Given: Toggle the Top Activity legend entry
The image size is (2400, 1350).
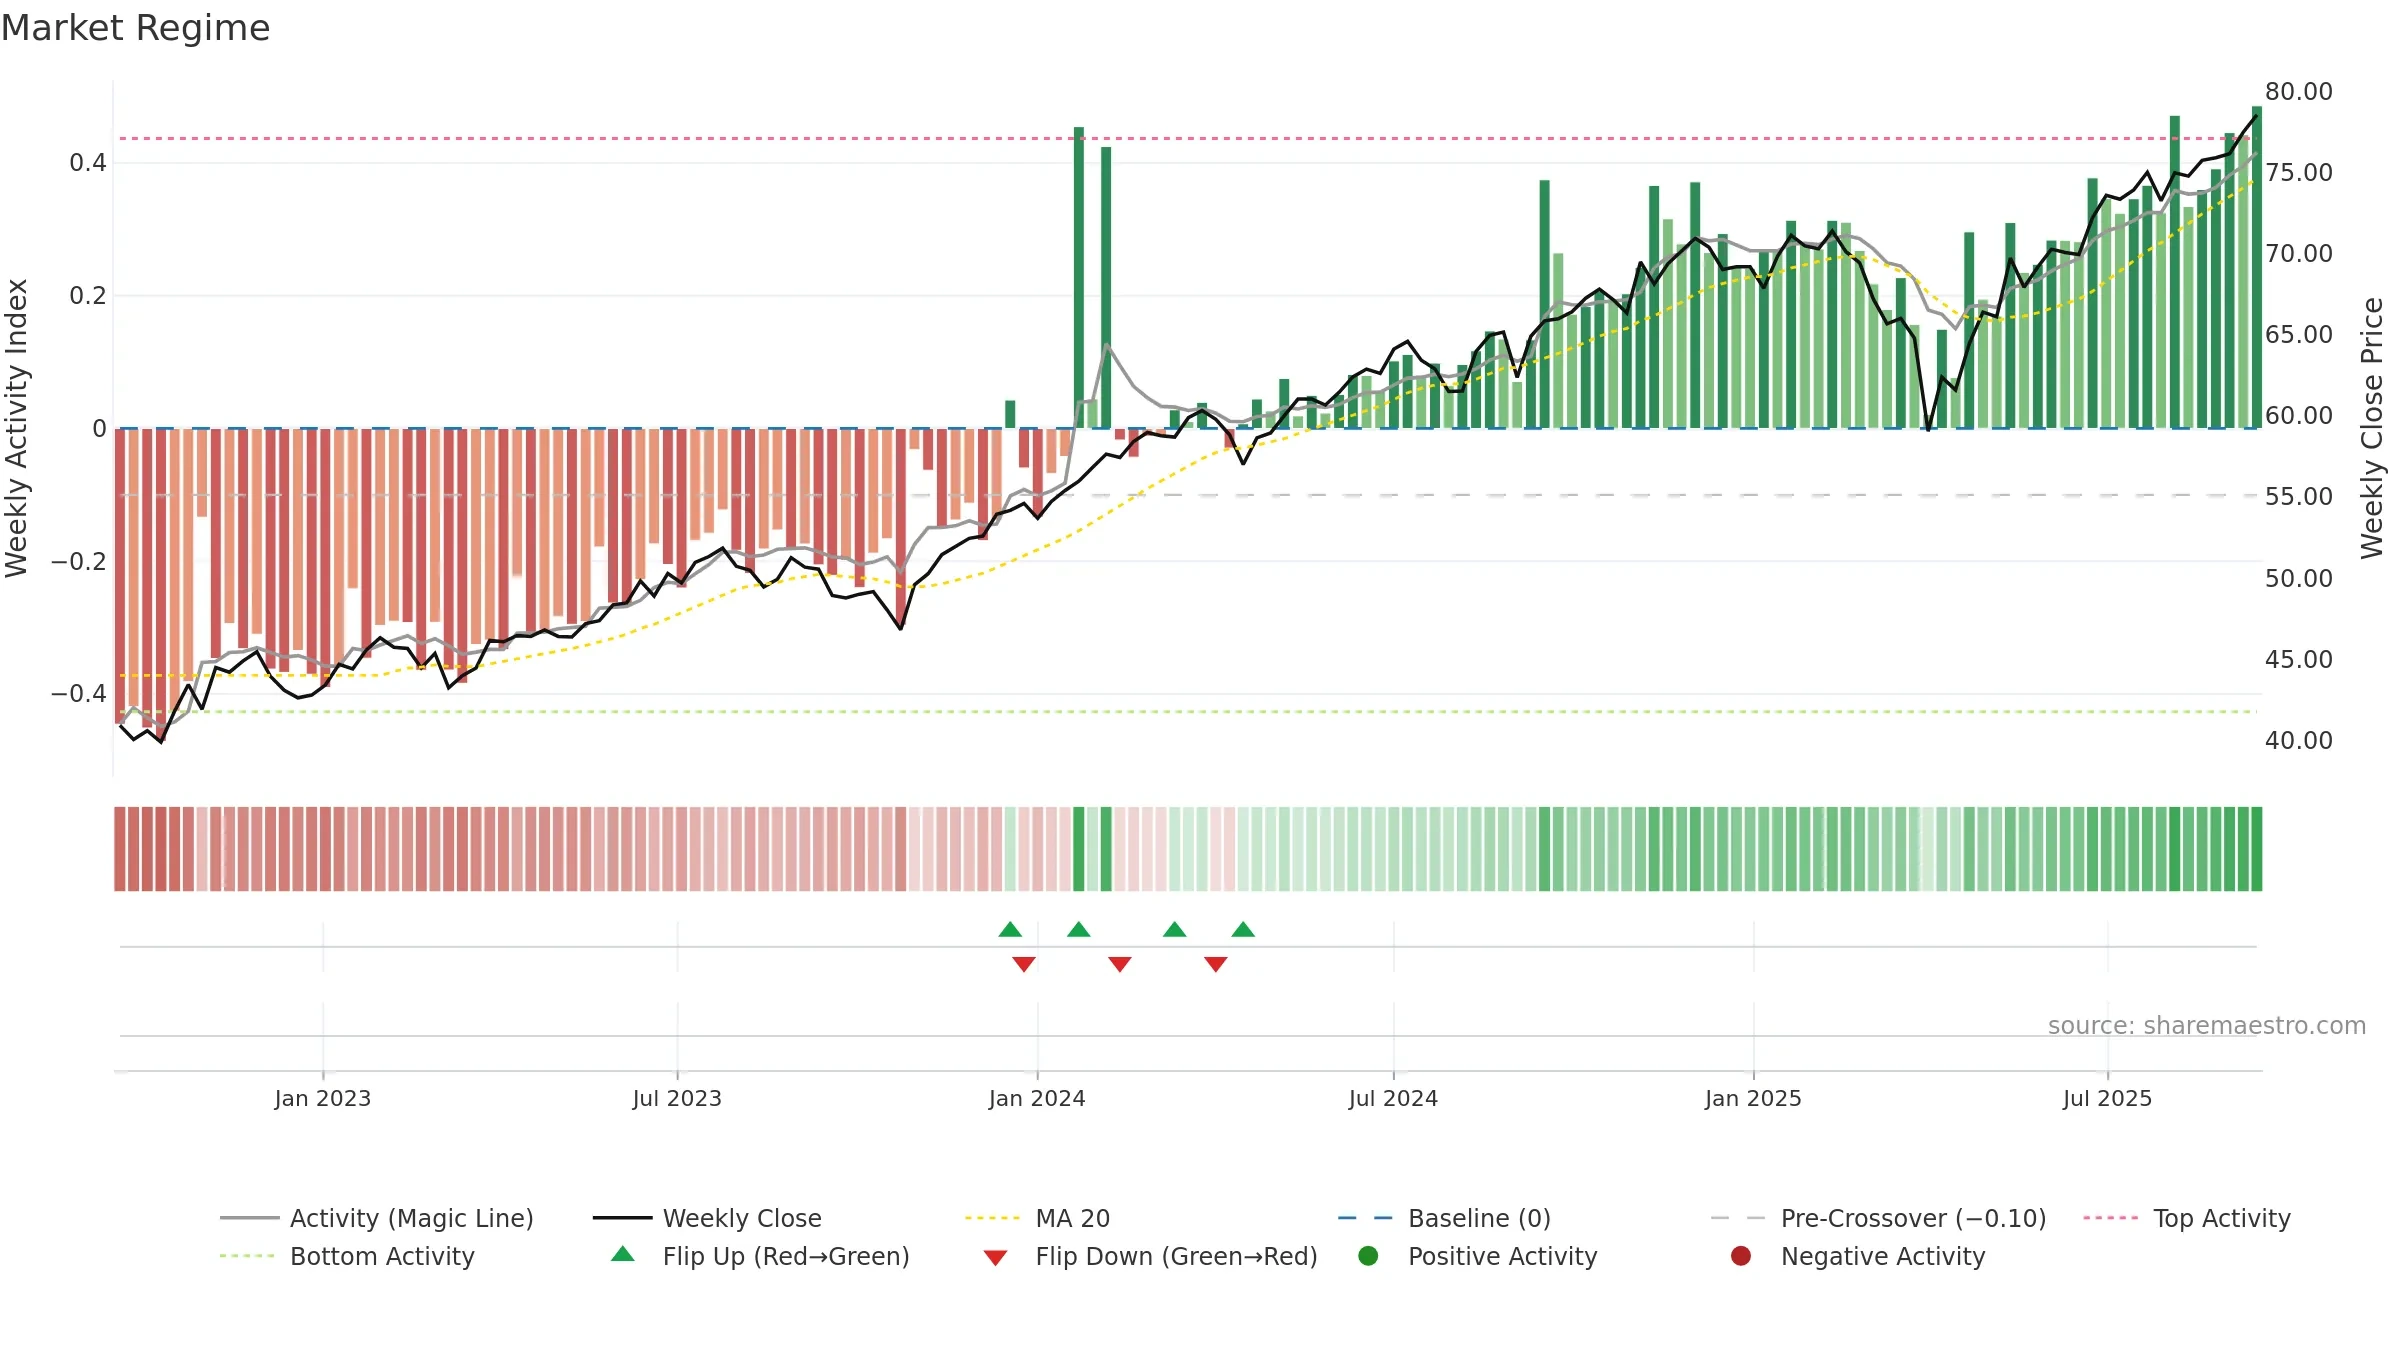Looking at the screenshot, I should [2186, 1218].
